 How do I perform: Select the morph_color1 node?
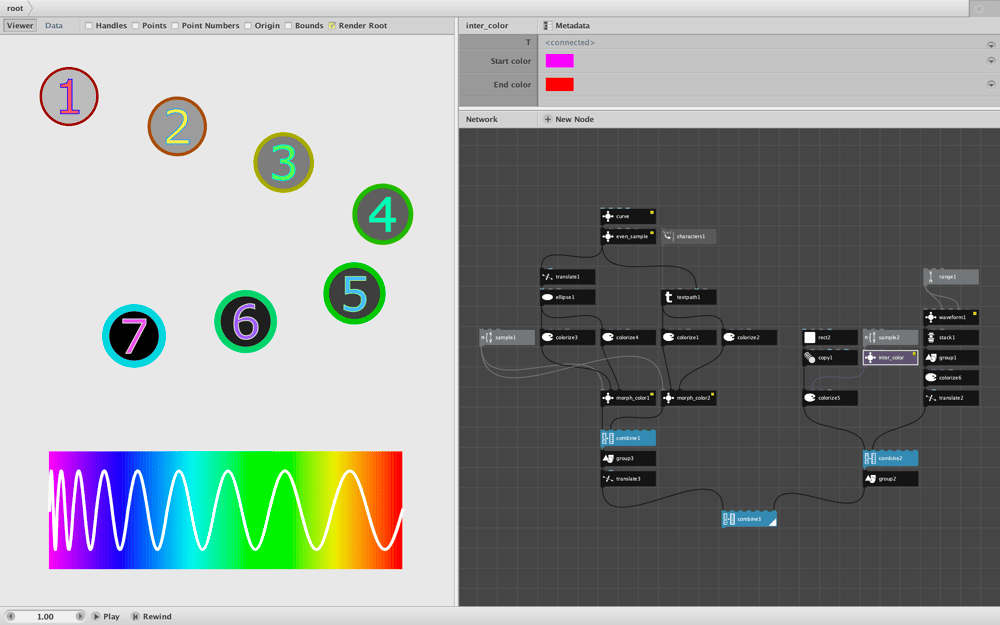628,398
